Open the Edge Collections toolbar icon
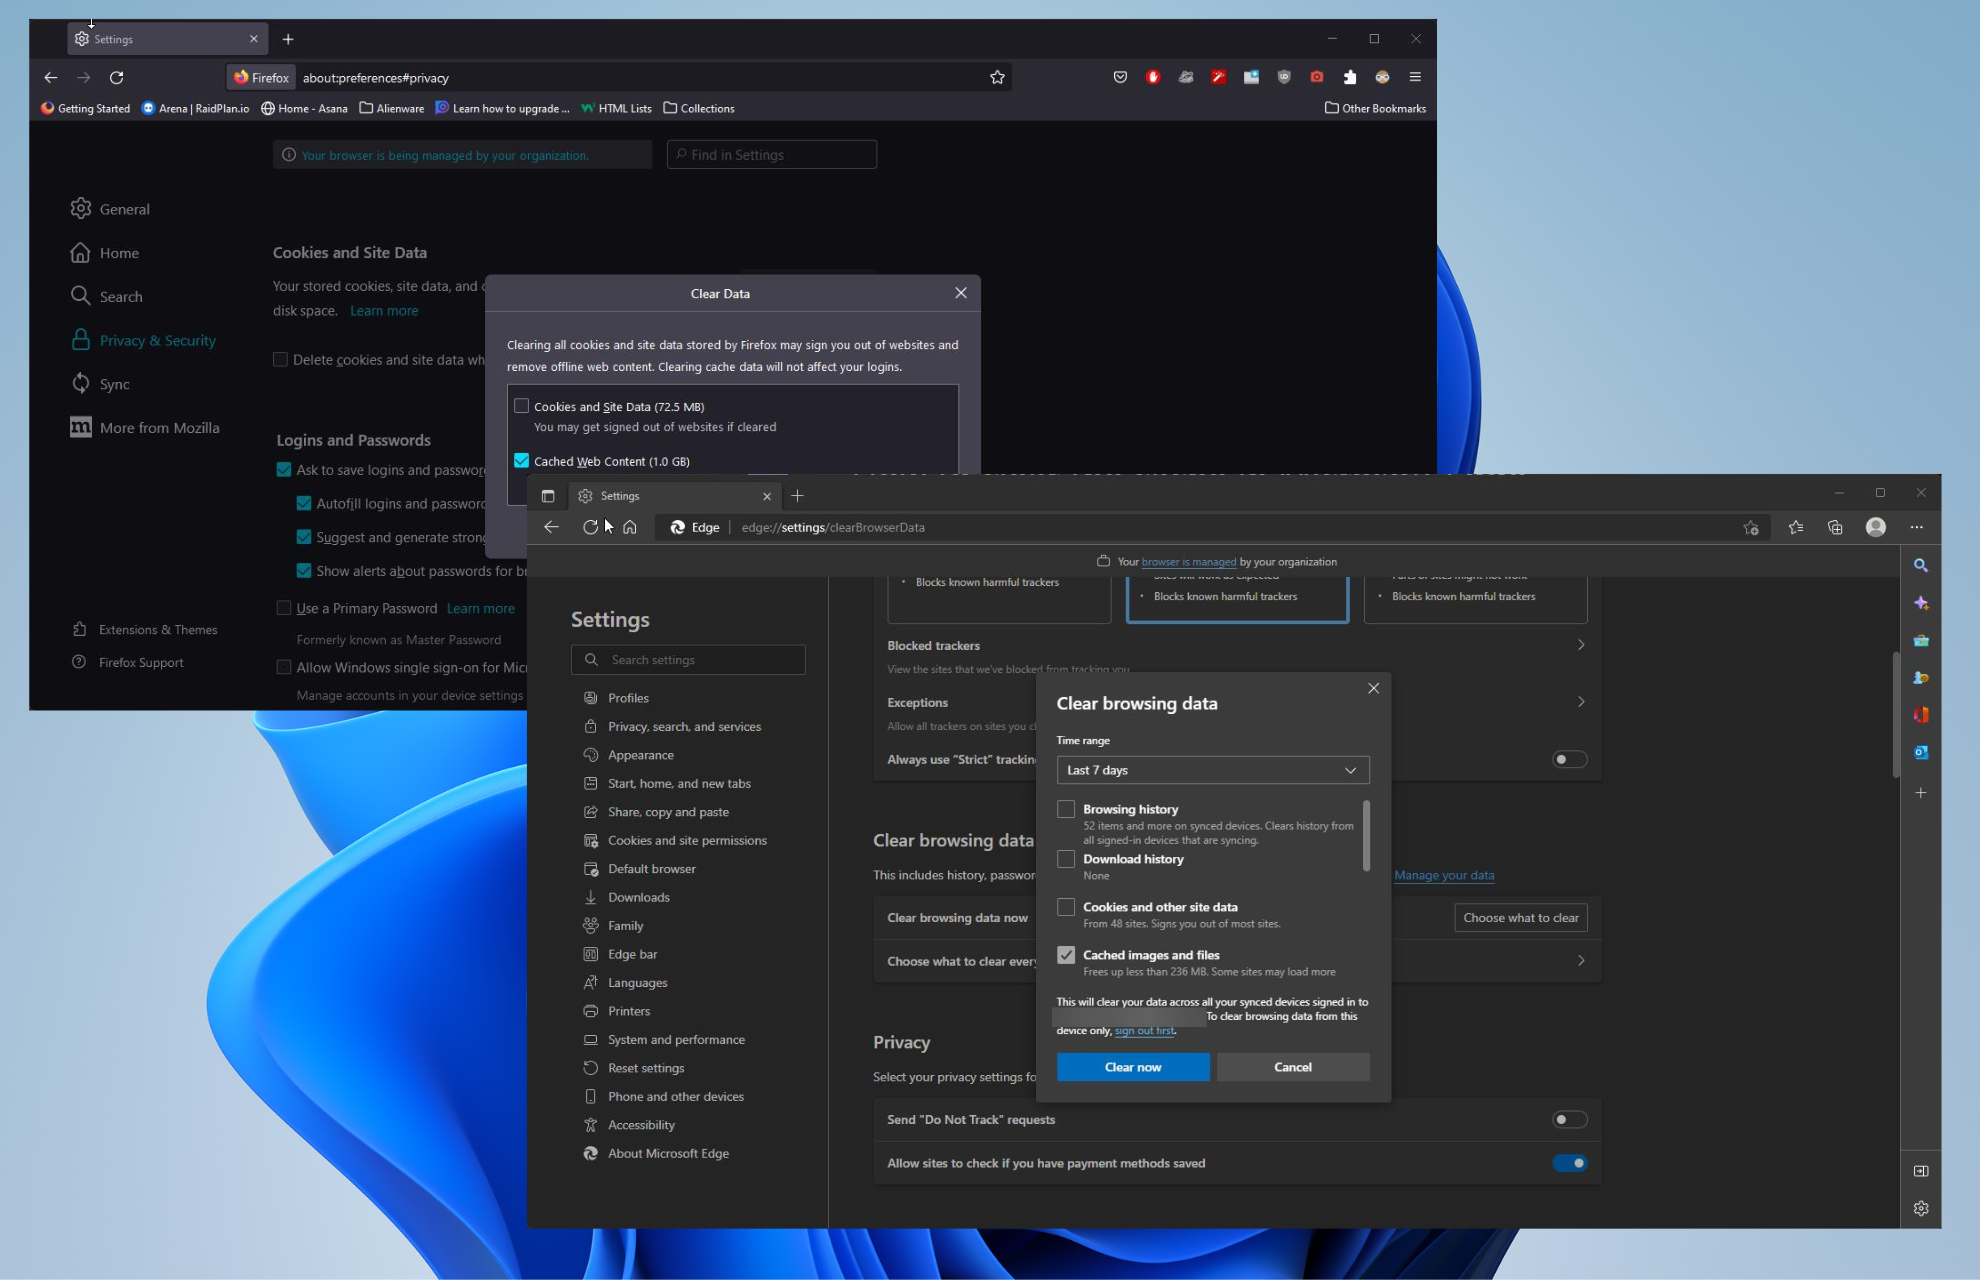The height and width of the screenshot is (1280, 1980). point(1835,527)
